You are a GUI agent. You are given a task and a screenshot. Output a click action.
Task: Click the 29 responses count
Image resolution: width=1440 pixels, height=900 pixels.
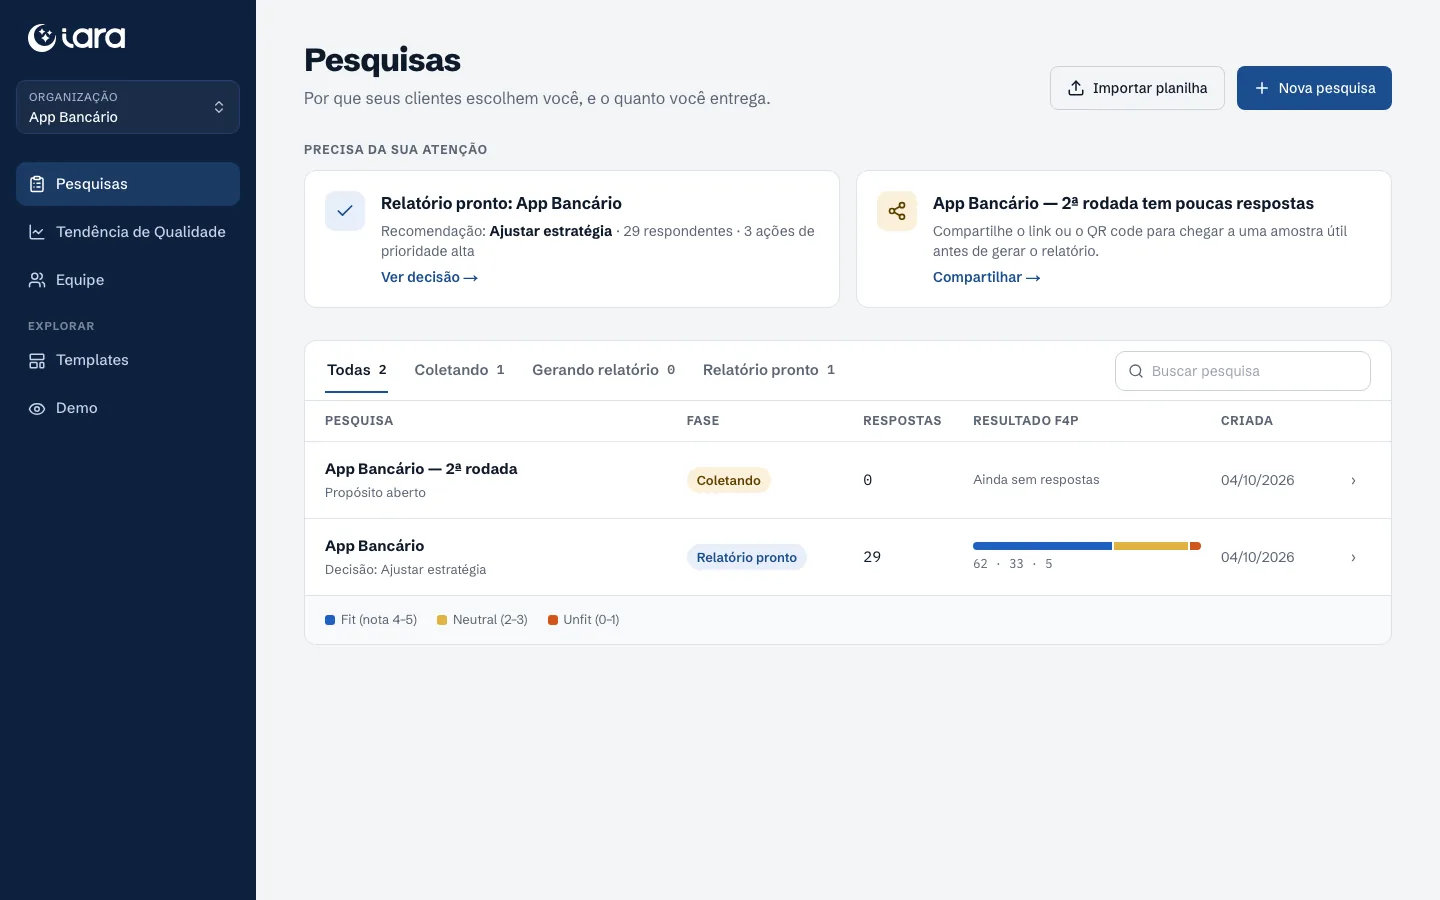click(x=872, y=557)
